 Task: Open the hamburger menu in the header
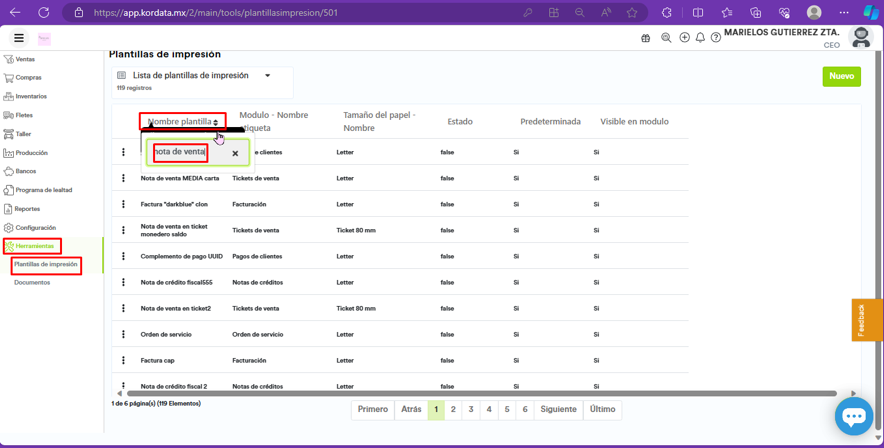(19, 38)
